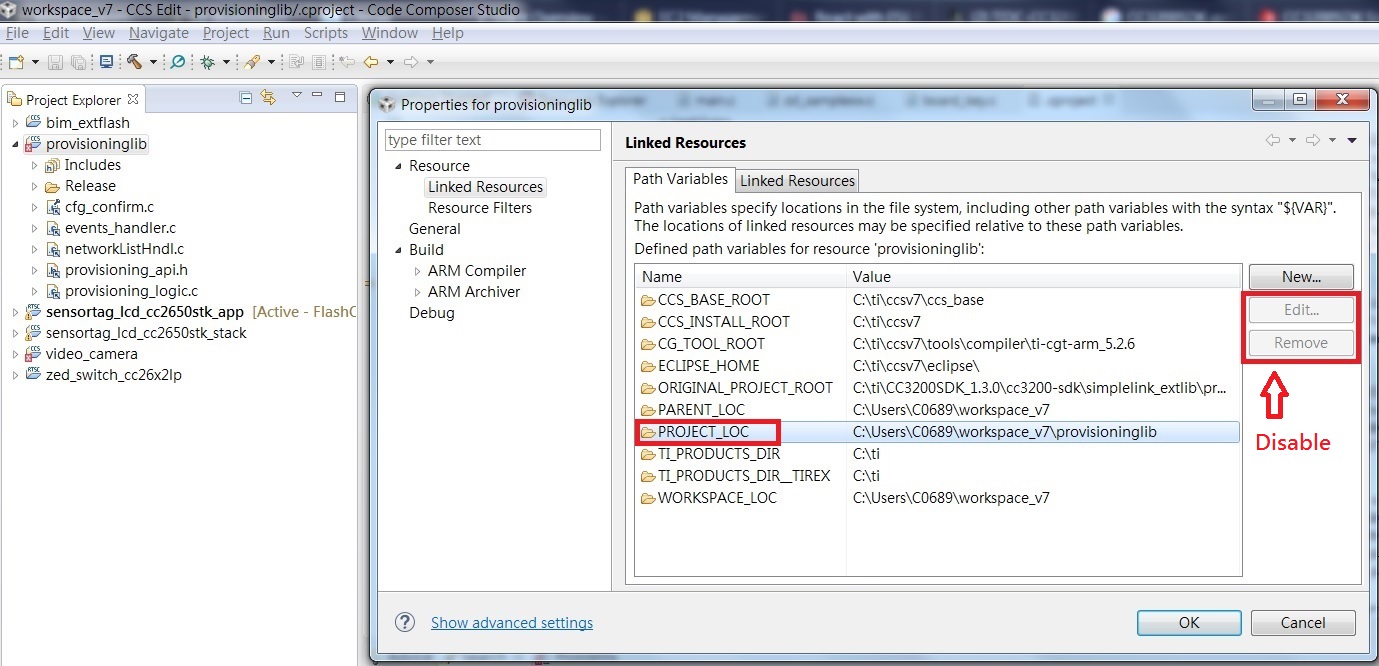Select the Path Variables tab
Image resolution: width=1379 pixels, height=666 pixels.
click(680, 179)
